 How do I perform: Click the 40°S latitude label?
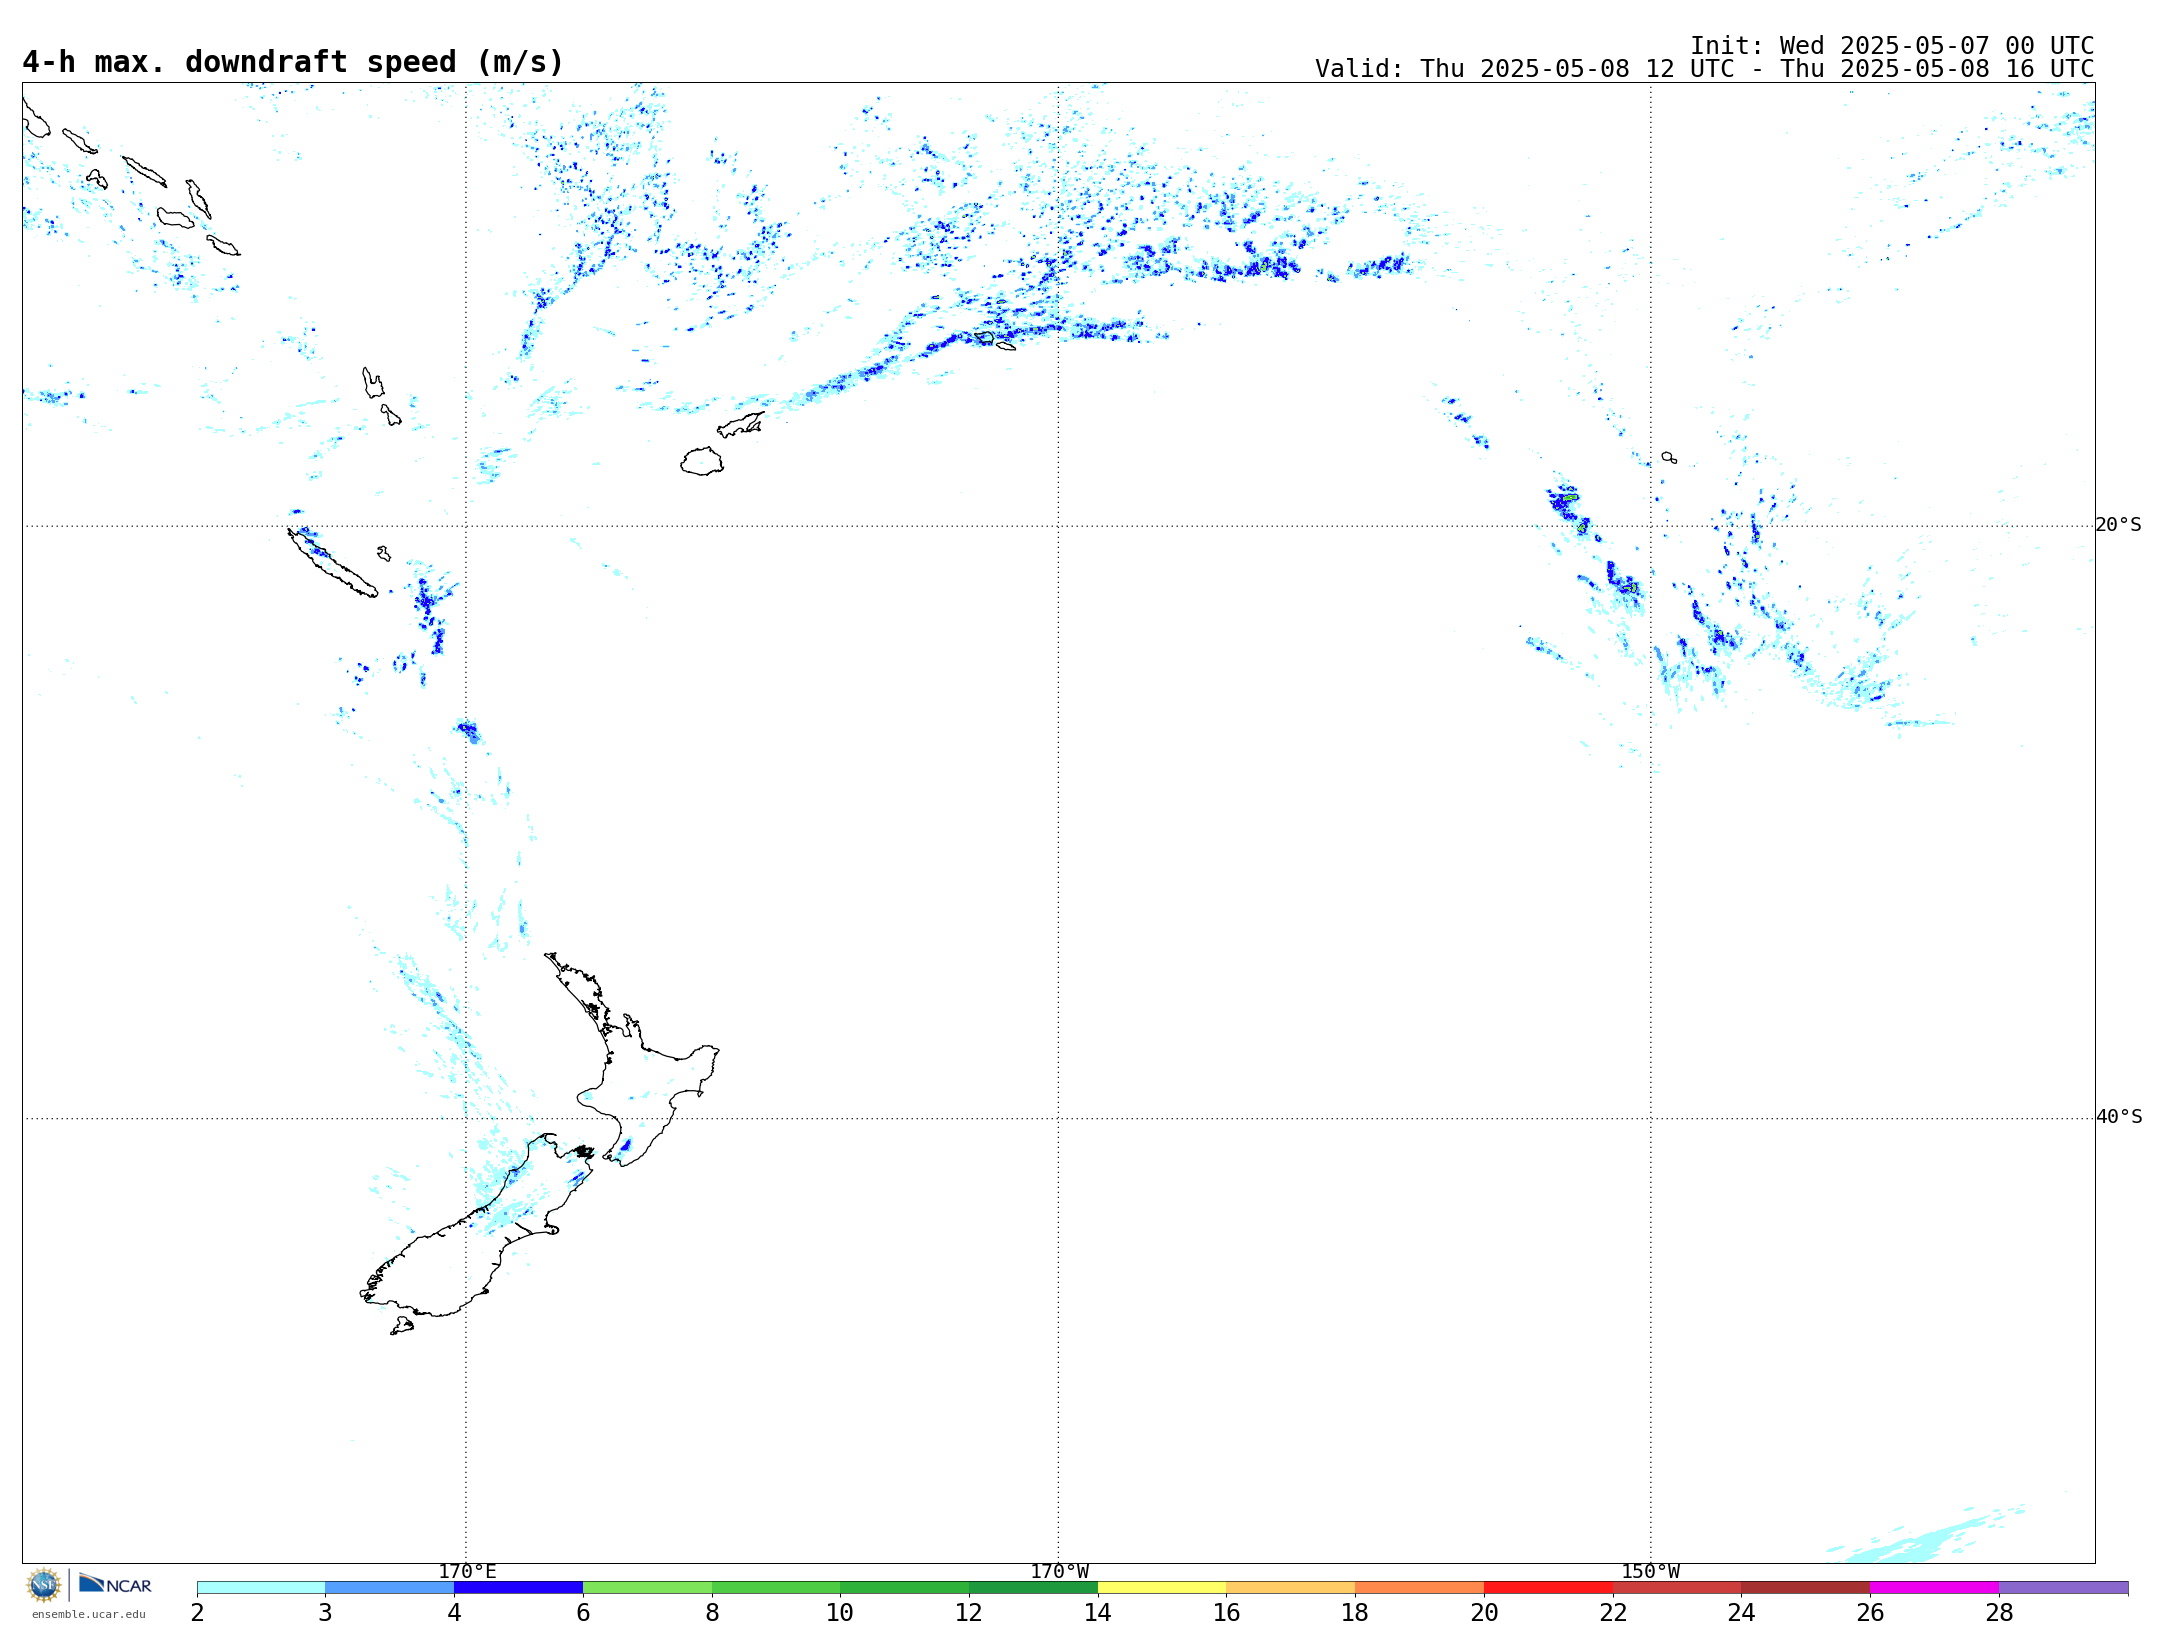click(2118, 1117)
